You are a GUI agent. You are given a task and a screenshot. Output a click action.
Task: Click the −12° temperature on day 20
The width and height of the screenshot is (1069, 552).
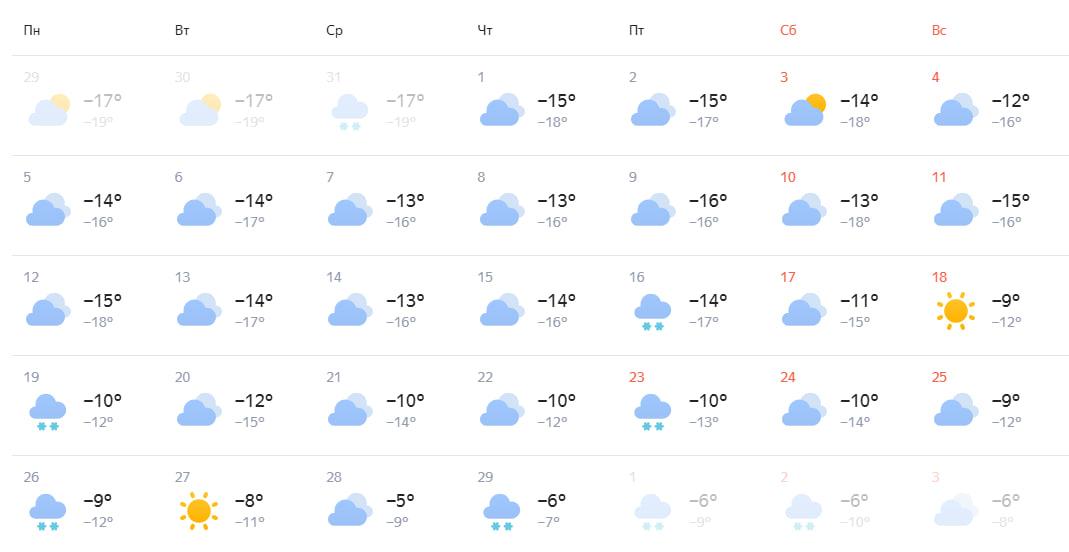254,401
